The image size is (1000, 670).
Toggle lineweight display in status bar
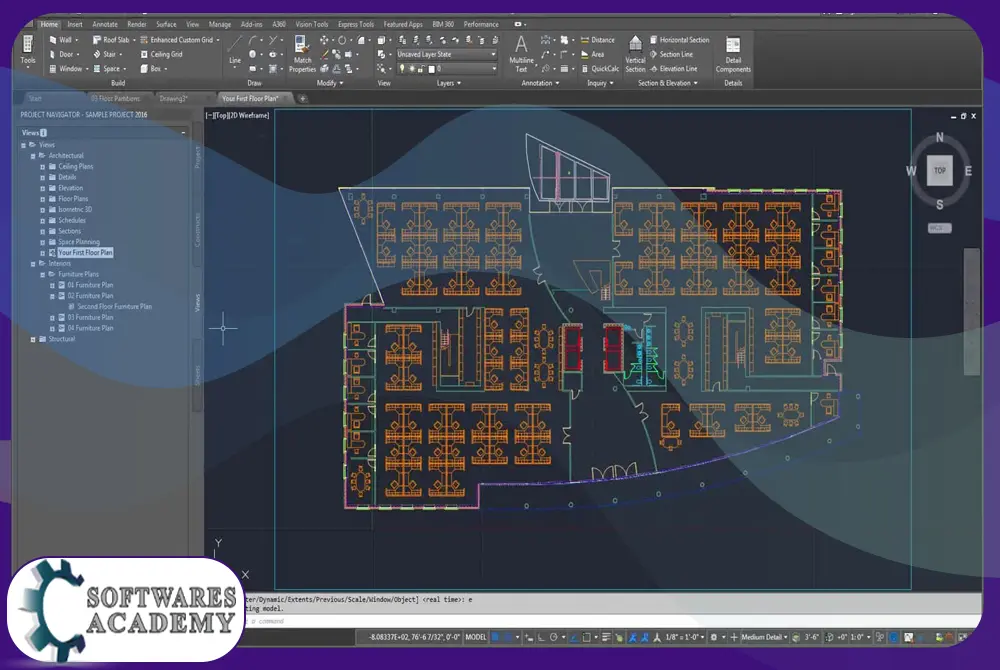pyautogui.click(x=605, y=637)
